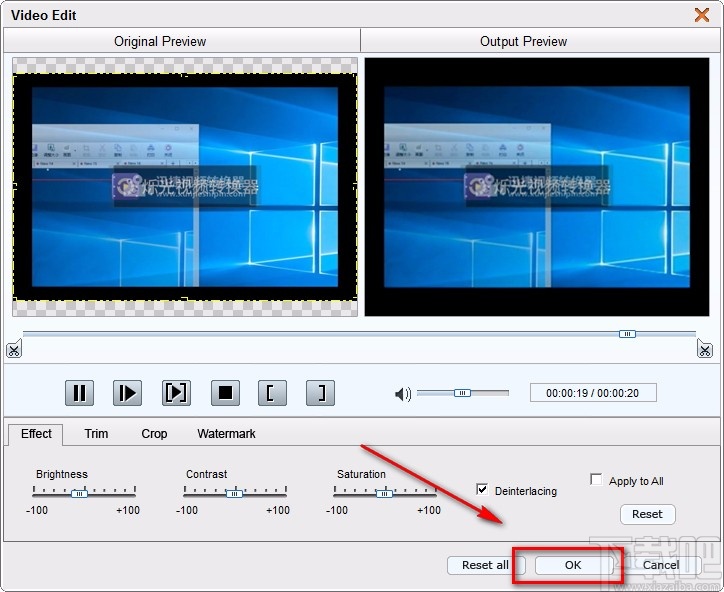Click the play button icon
724x592 pixels.
click(x=127, y=393)
